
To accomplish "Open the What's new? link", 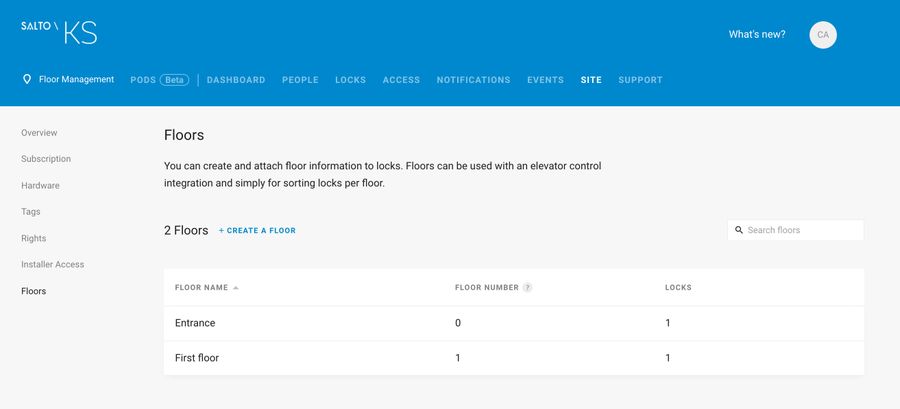I will (757, 34).
